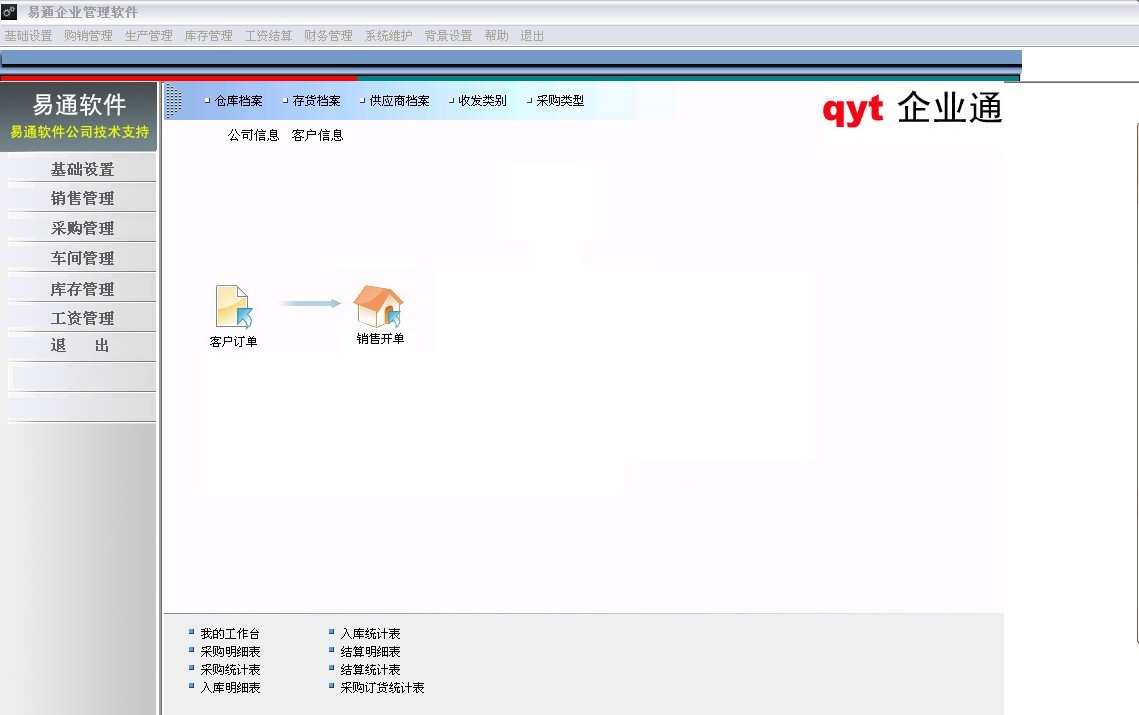This screenshot has width=1139, height=715.
Task: Open 结算明细表 report link
Action: point(370,652)
